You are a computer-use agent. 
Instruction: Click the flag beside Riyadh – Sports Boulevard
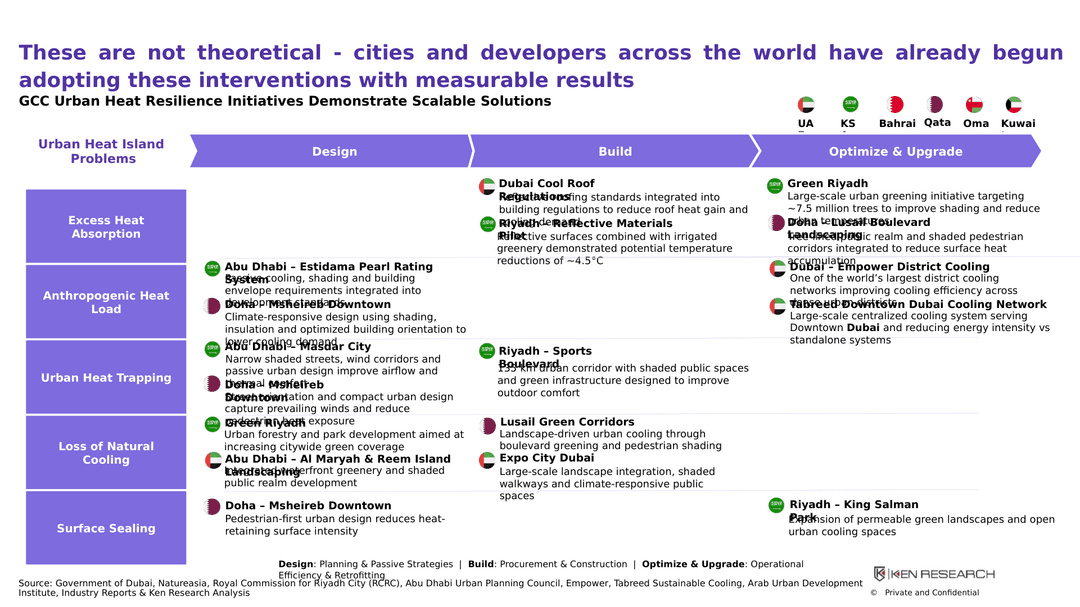click(x=487, y=351)
